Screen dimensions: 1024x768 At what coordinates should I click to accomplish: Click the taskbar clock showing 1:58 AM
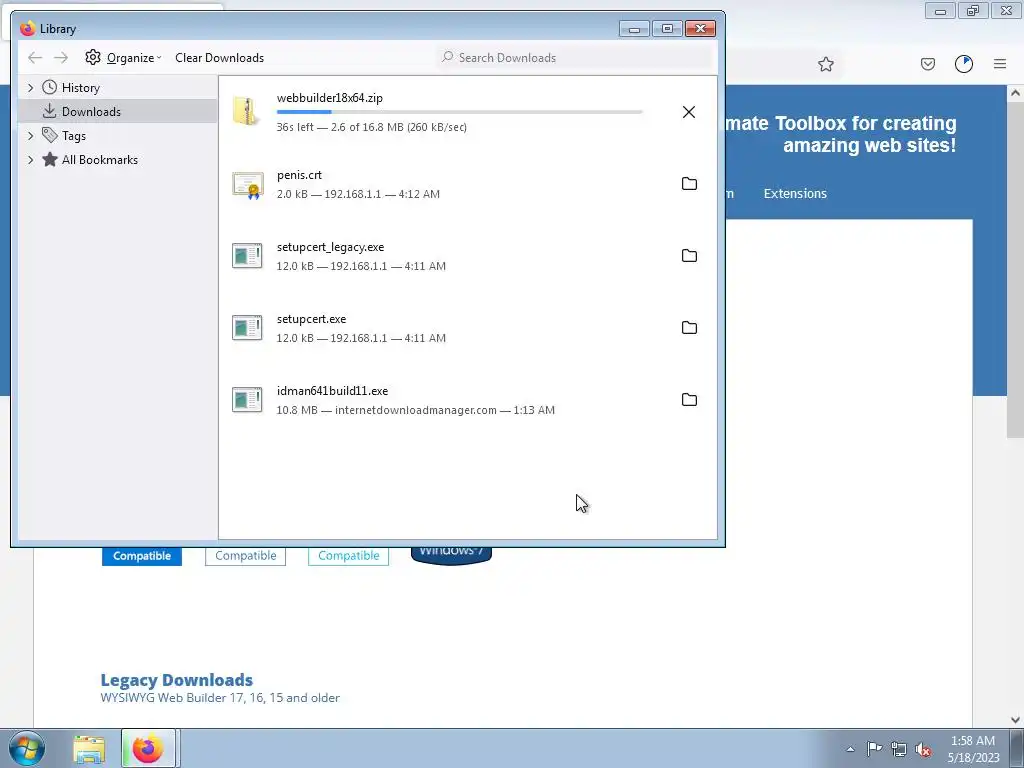973,748
